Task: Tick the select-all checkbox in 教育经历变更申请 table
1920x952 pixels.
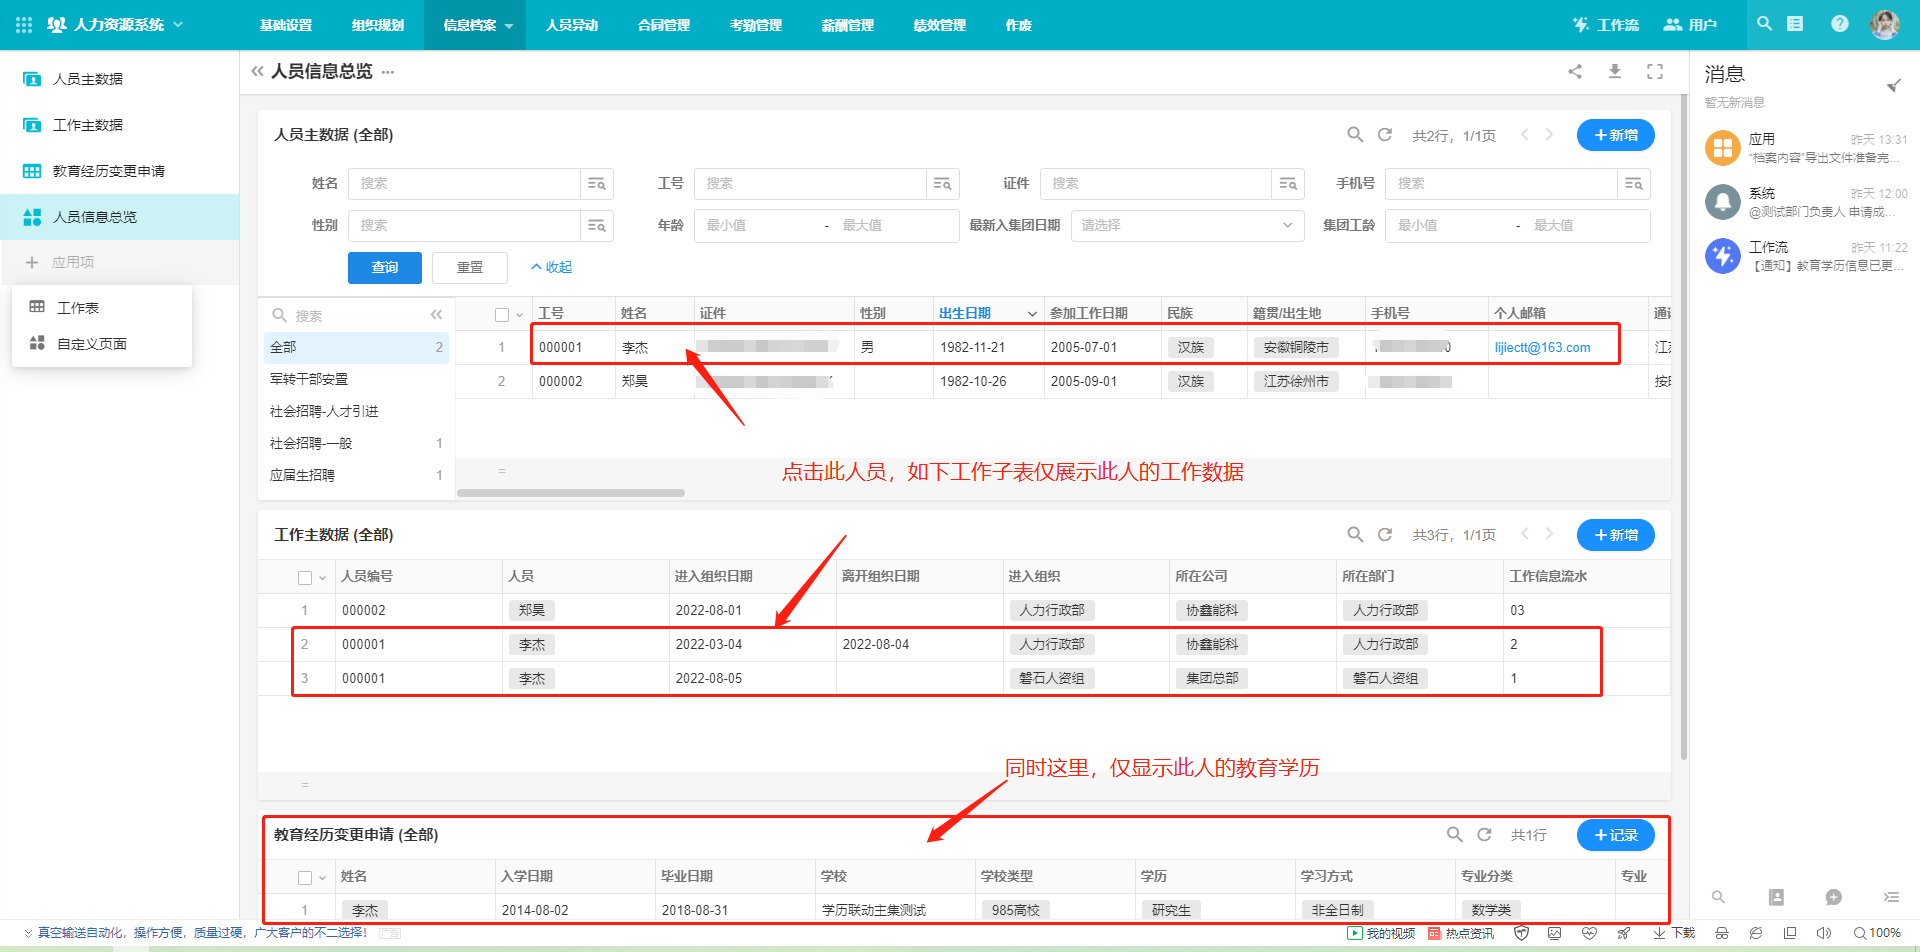Action: pyautogui.click(x=305, y=878)
